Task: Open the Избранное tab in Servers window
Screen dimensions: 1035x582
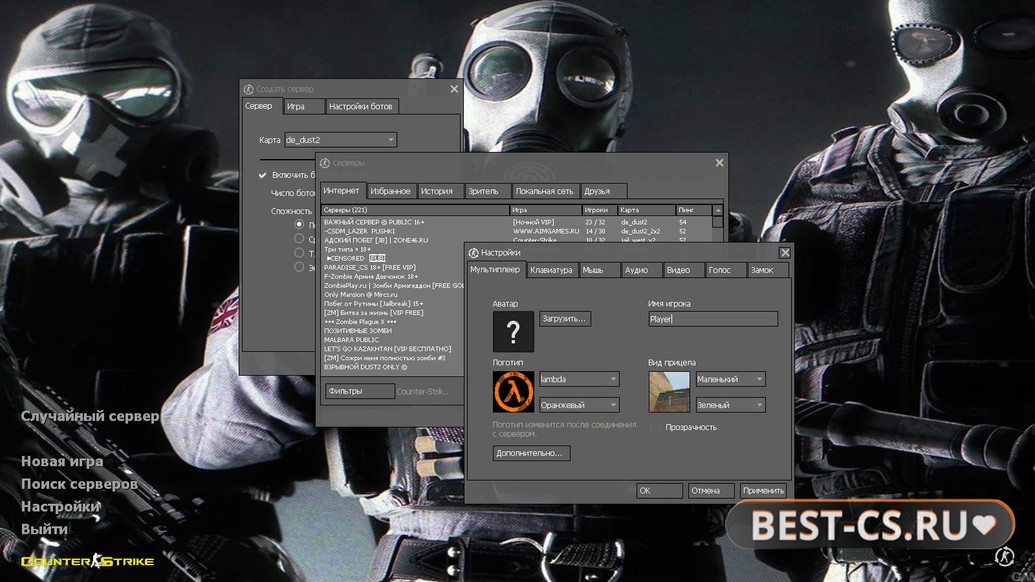Action: [x=390, y=191]
